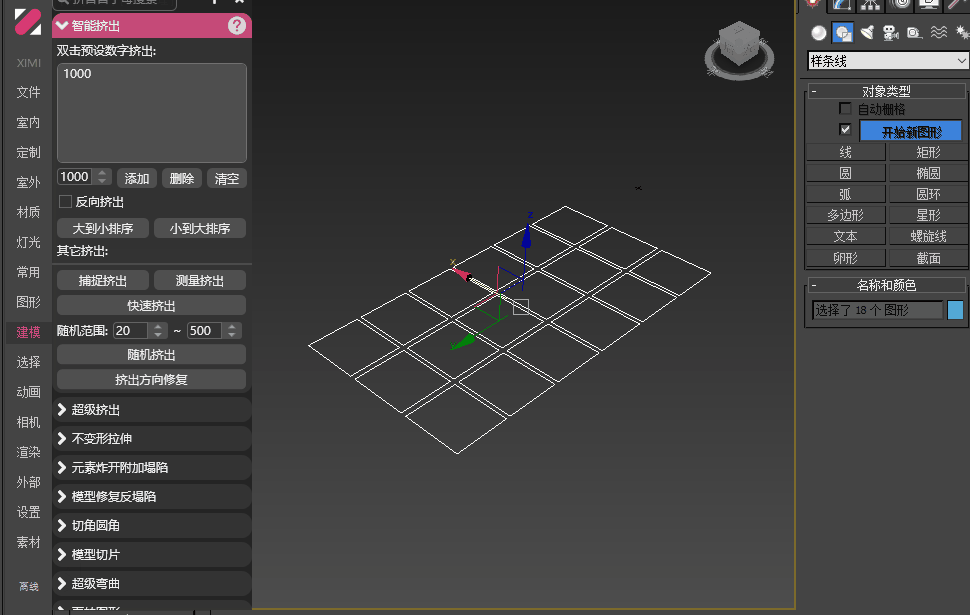
Task: Select the Geometry category sphere icon
Action: (x=818, y=33)
